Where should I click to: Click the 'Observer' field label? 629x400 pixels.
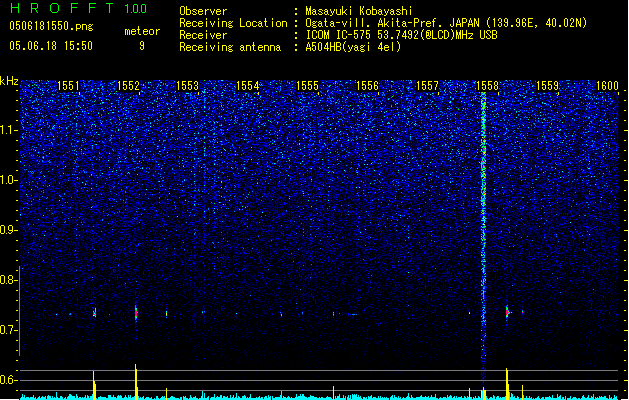pos(203,11)
